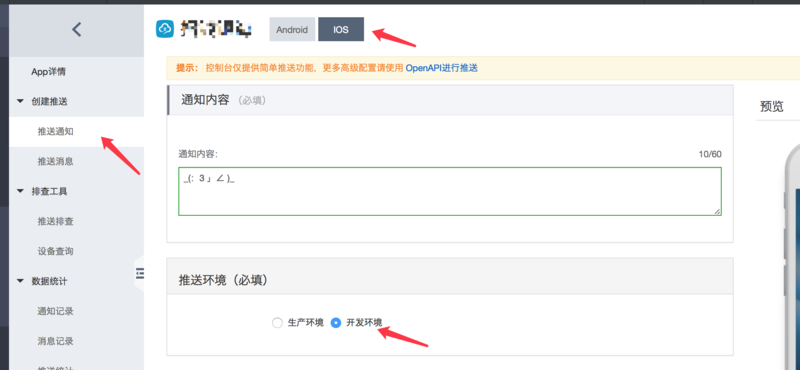Click the 预览 panel heading
800x370 pixels.
[771, 106]
